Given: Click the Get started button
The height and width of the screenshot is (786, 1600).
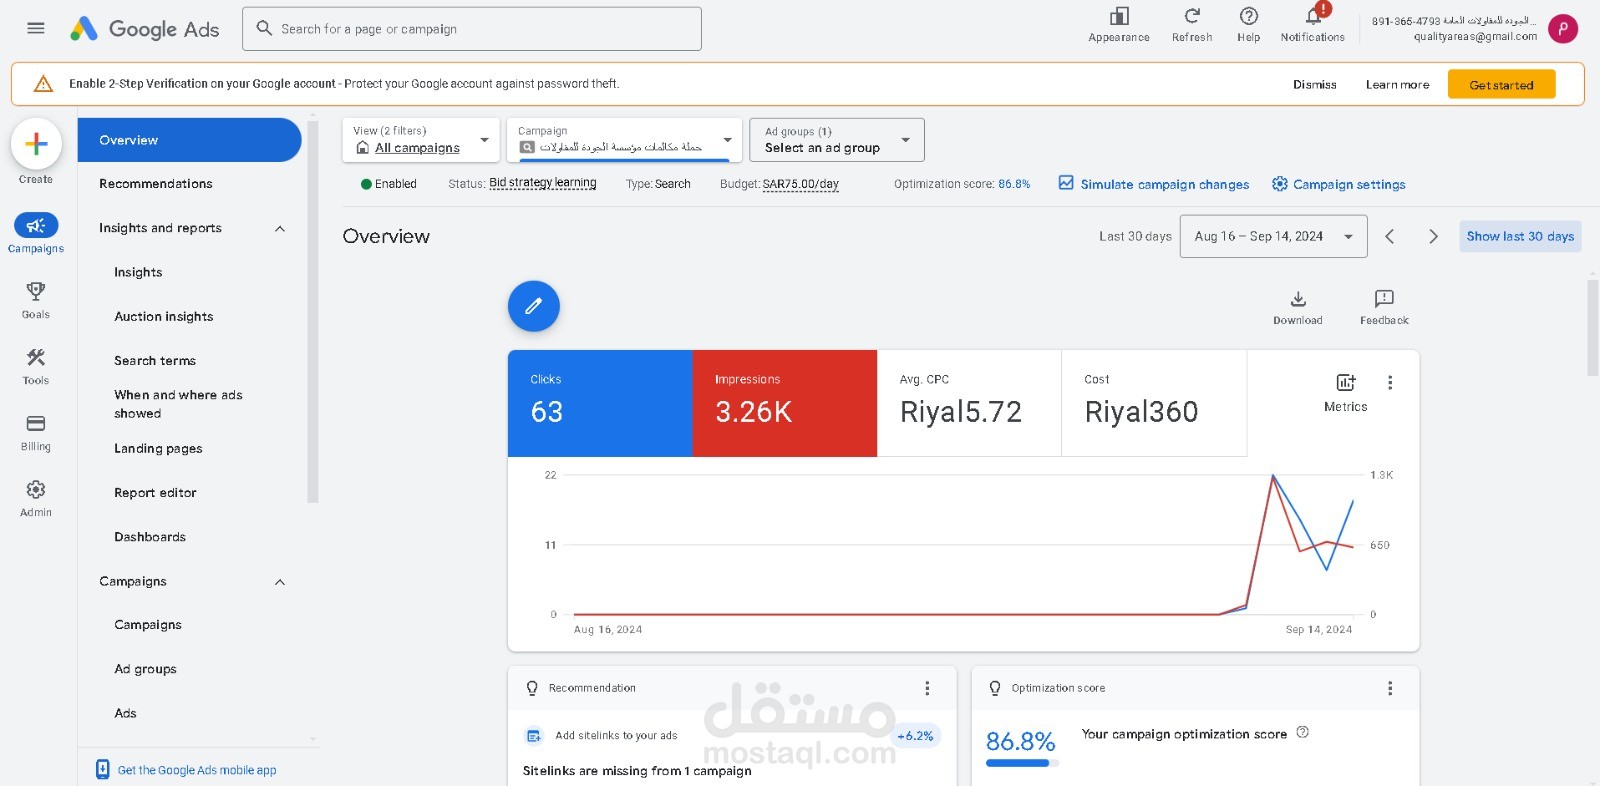Looking at the screenshot, I should tap(1501, 85).
